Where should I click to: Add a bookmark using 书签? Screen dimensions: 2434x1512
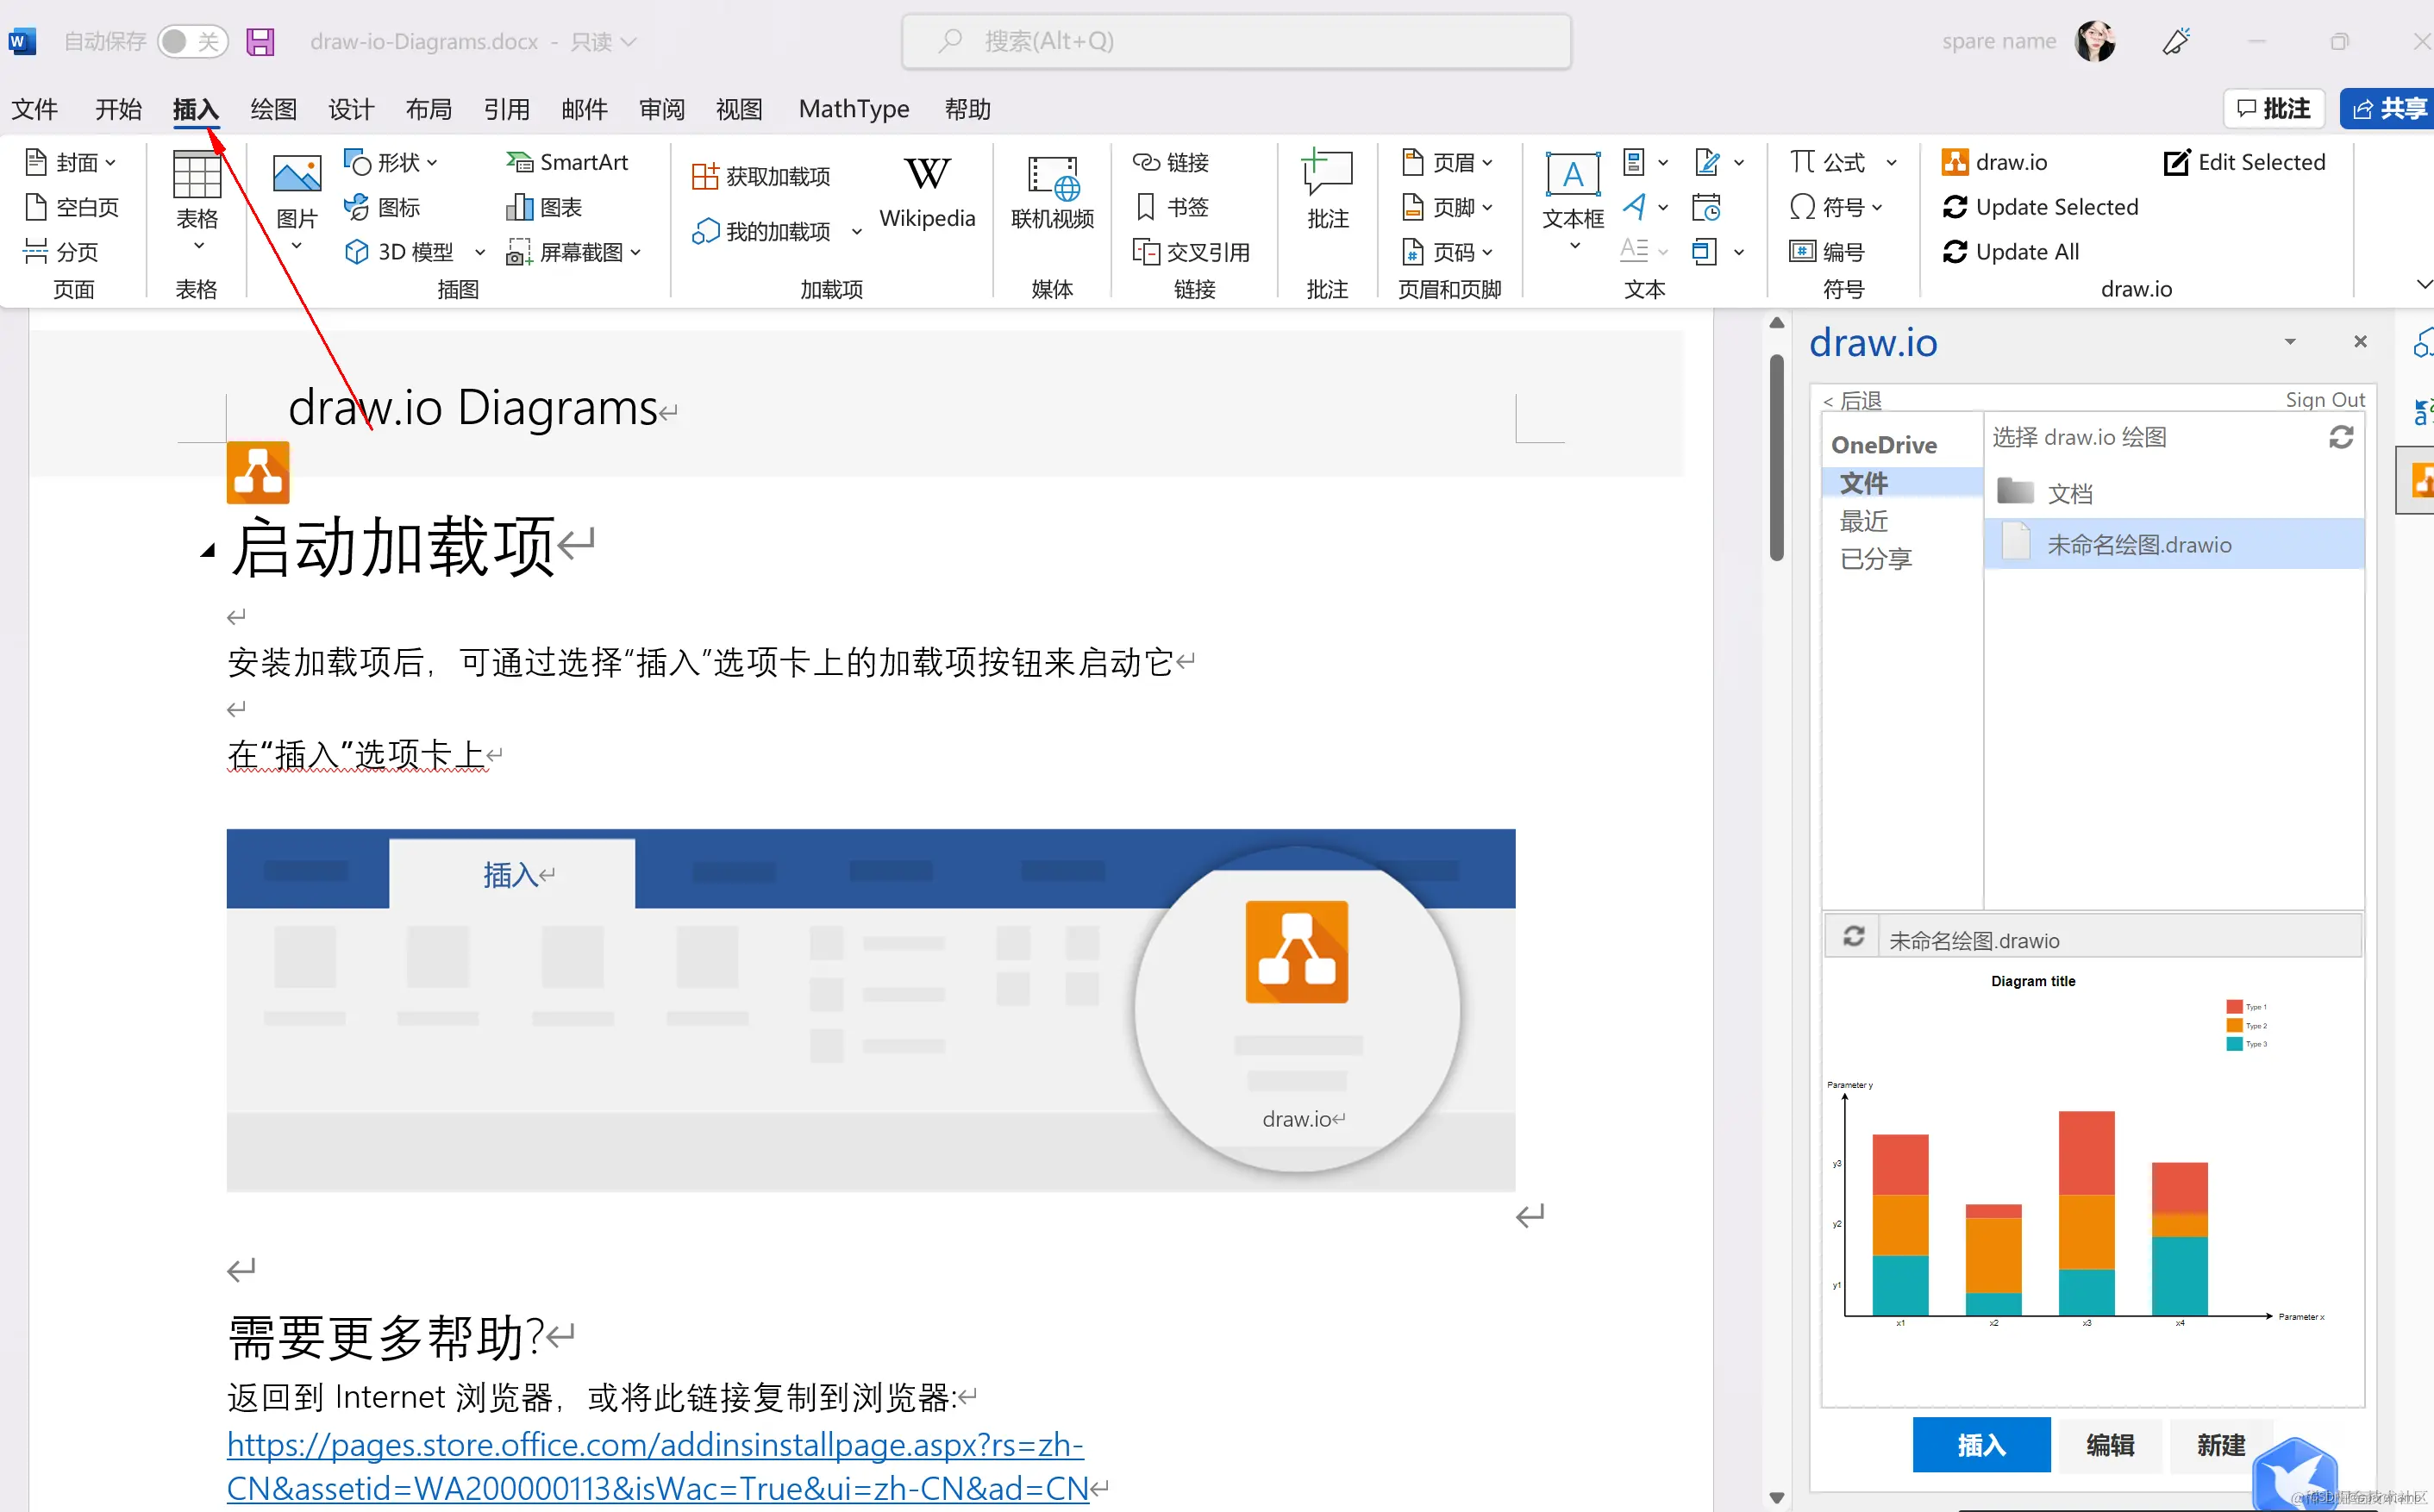1172,206
